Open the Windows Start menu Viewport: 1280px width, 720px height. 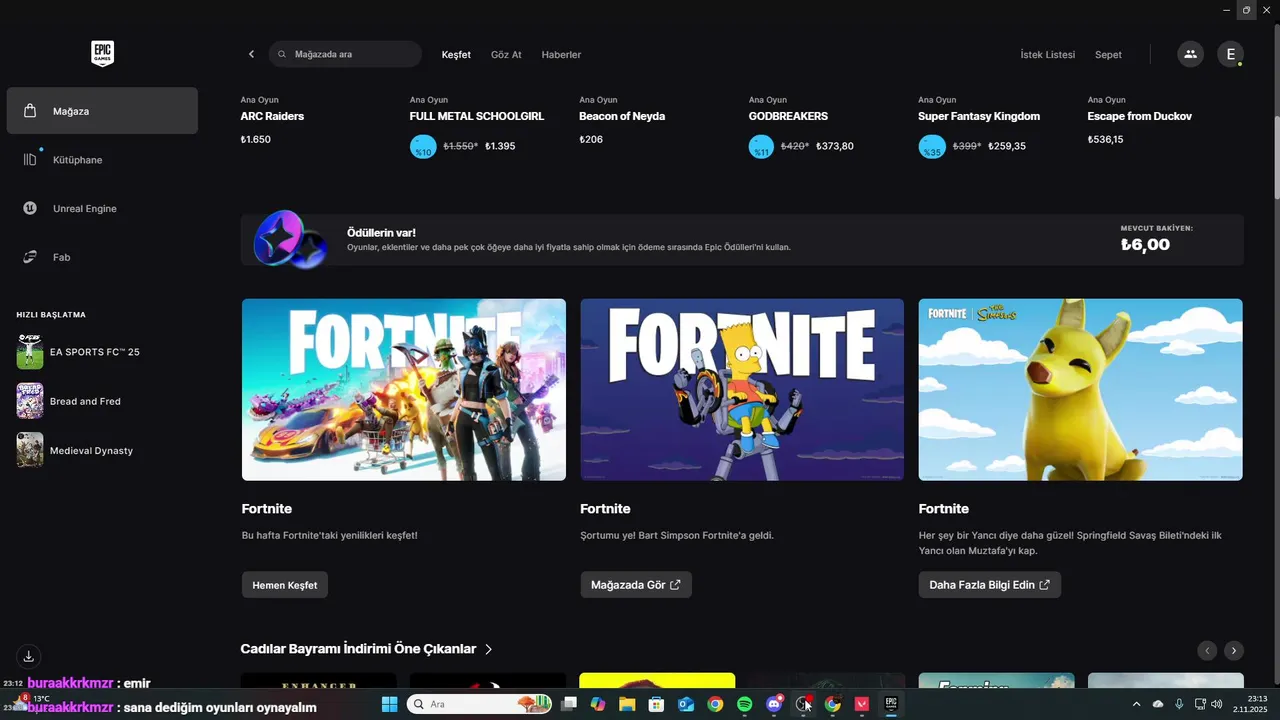point(389,704)
